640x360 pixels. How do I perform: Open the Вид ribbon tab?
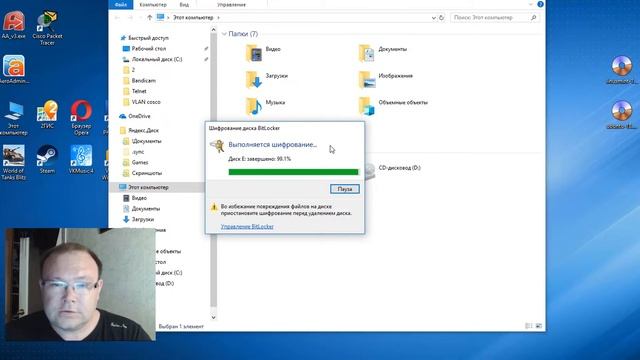coord(184,4)
